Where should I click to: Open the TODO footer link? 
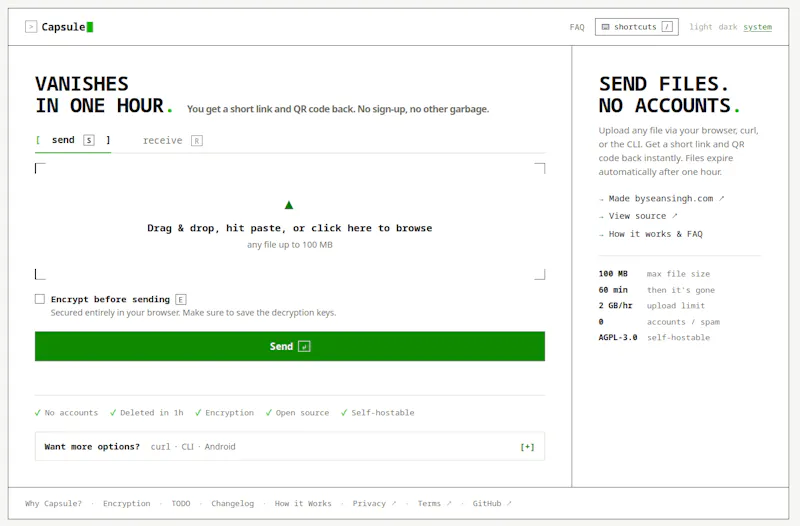[181, 504]
